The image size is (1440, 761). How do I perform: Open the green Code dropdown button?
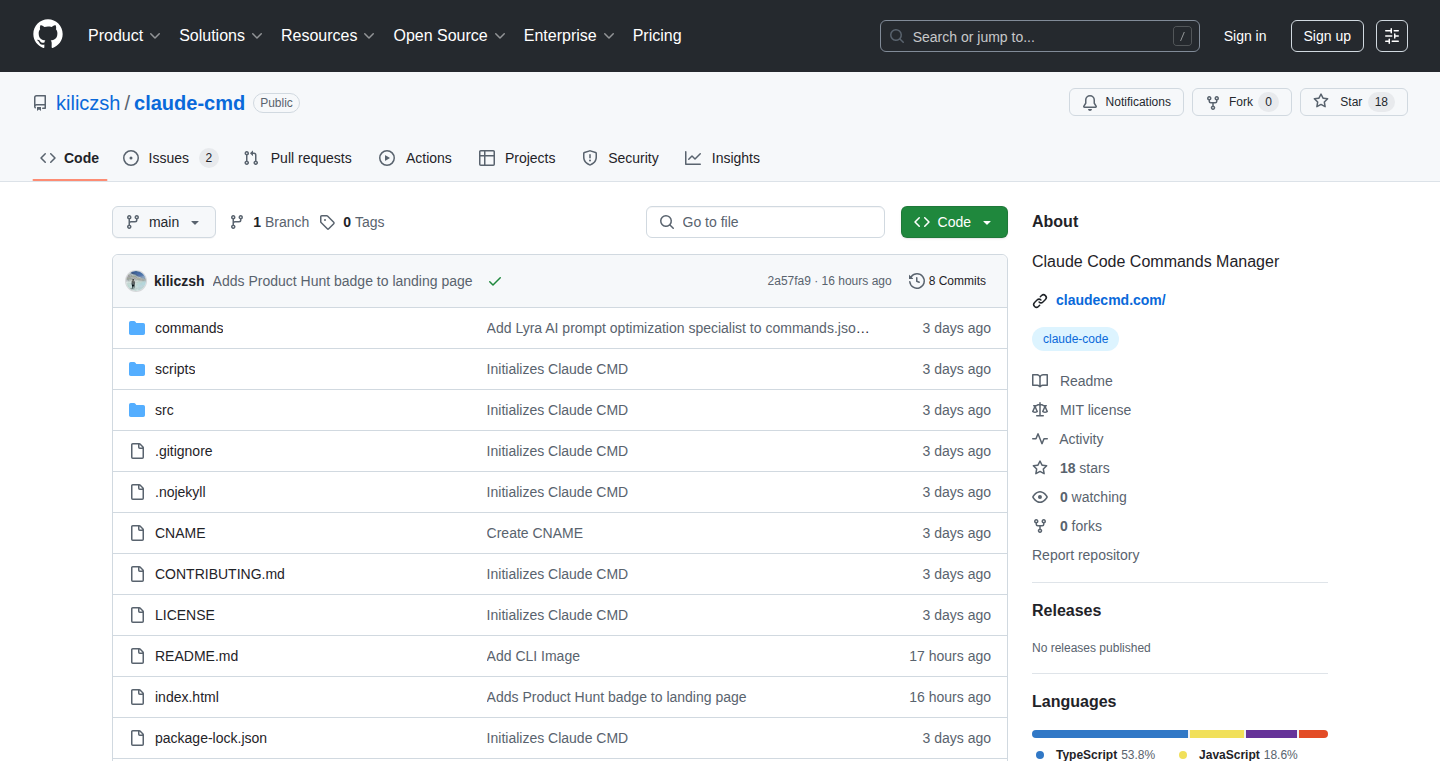[x=954, y=222]
